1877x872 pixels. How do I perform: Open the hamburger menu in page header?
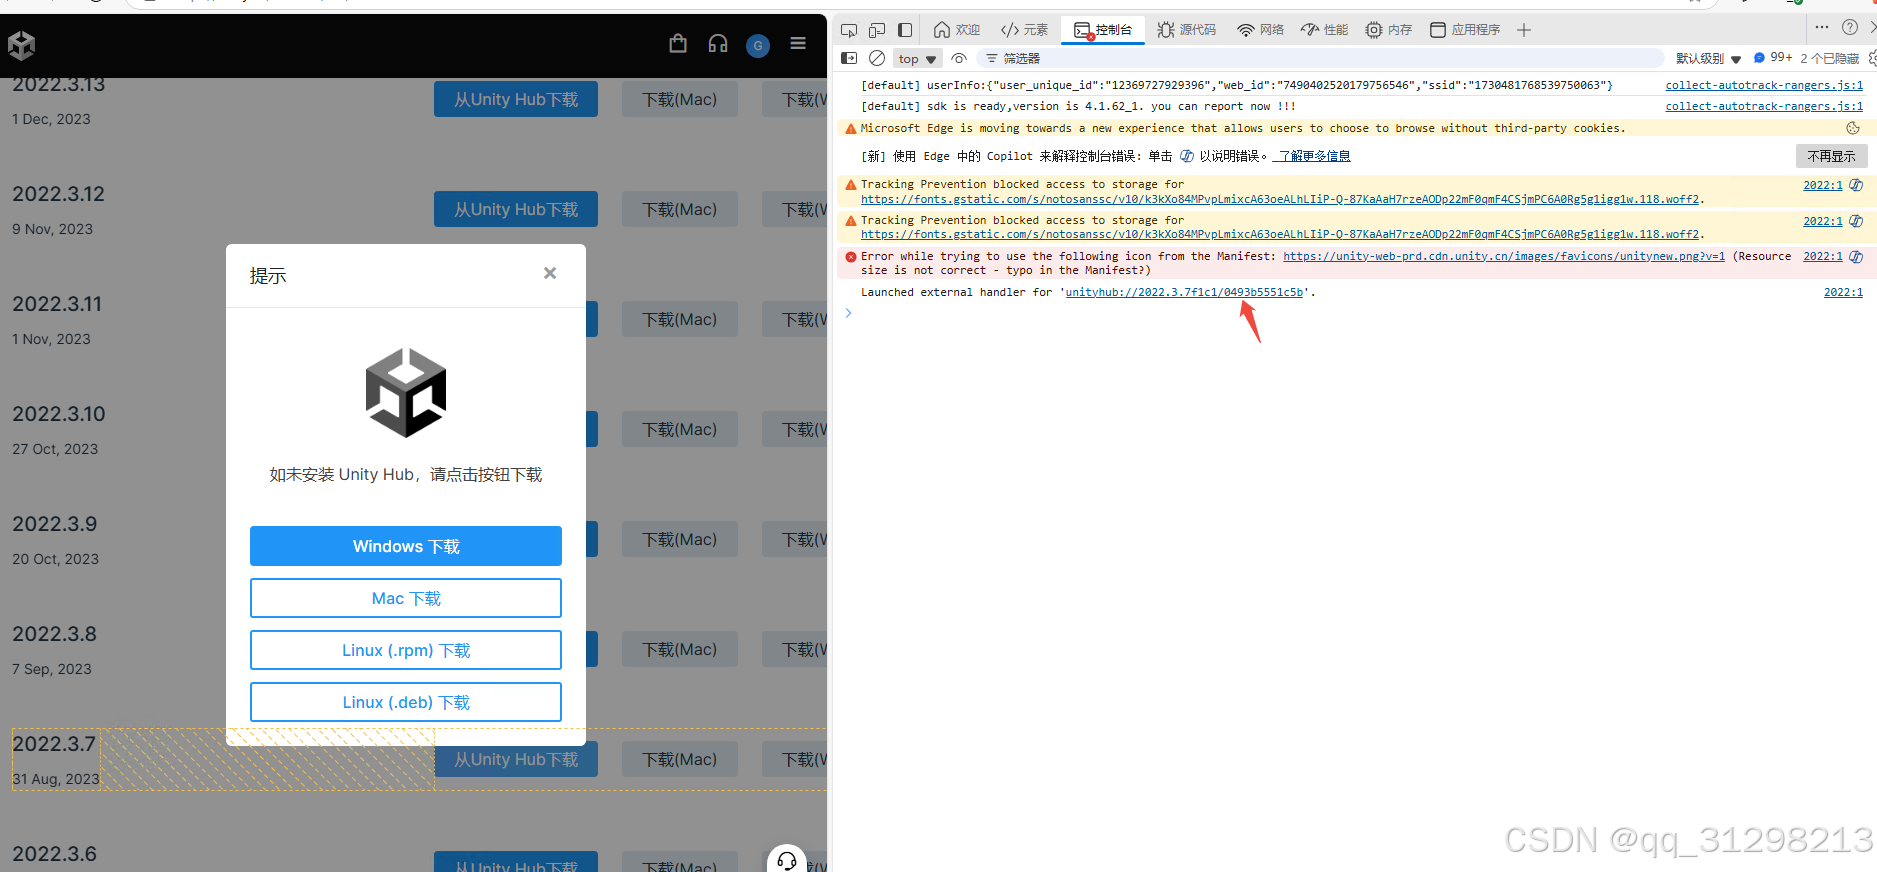point(798,43)
